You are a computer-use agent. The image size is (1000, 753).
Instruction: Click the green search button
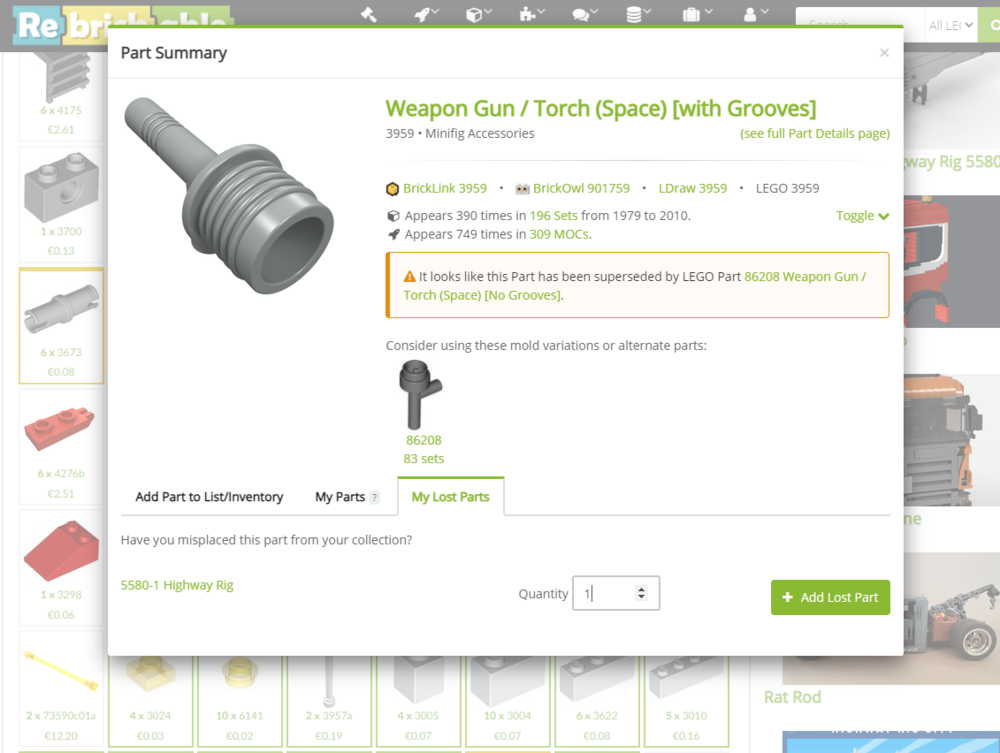coord(990,26)
